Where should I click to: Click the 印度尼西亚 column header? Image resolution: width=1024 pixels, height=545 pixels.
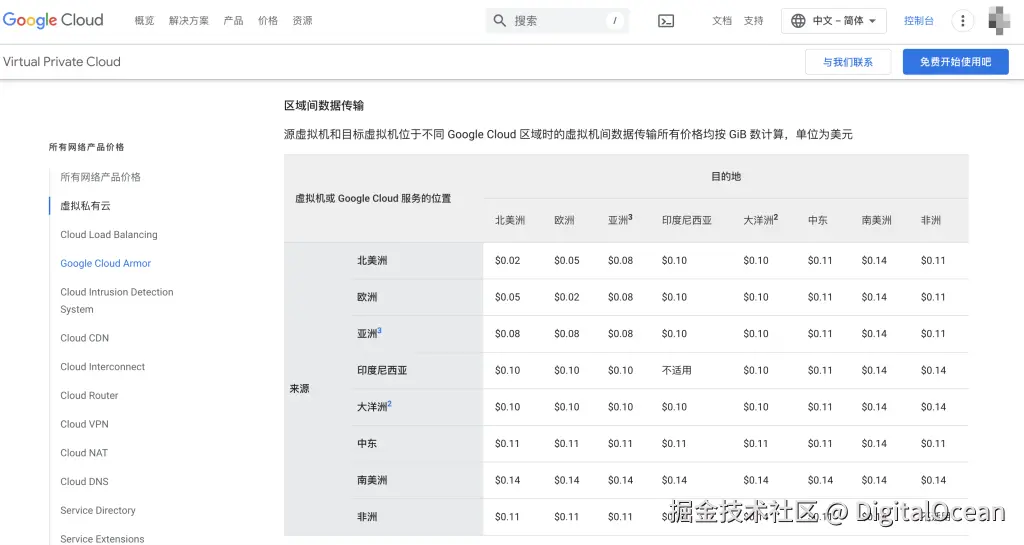pyautogui.click(x=687, y=221)
